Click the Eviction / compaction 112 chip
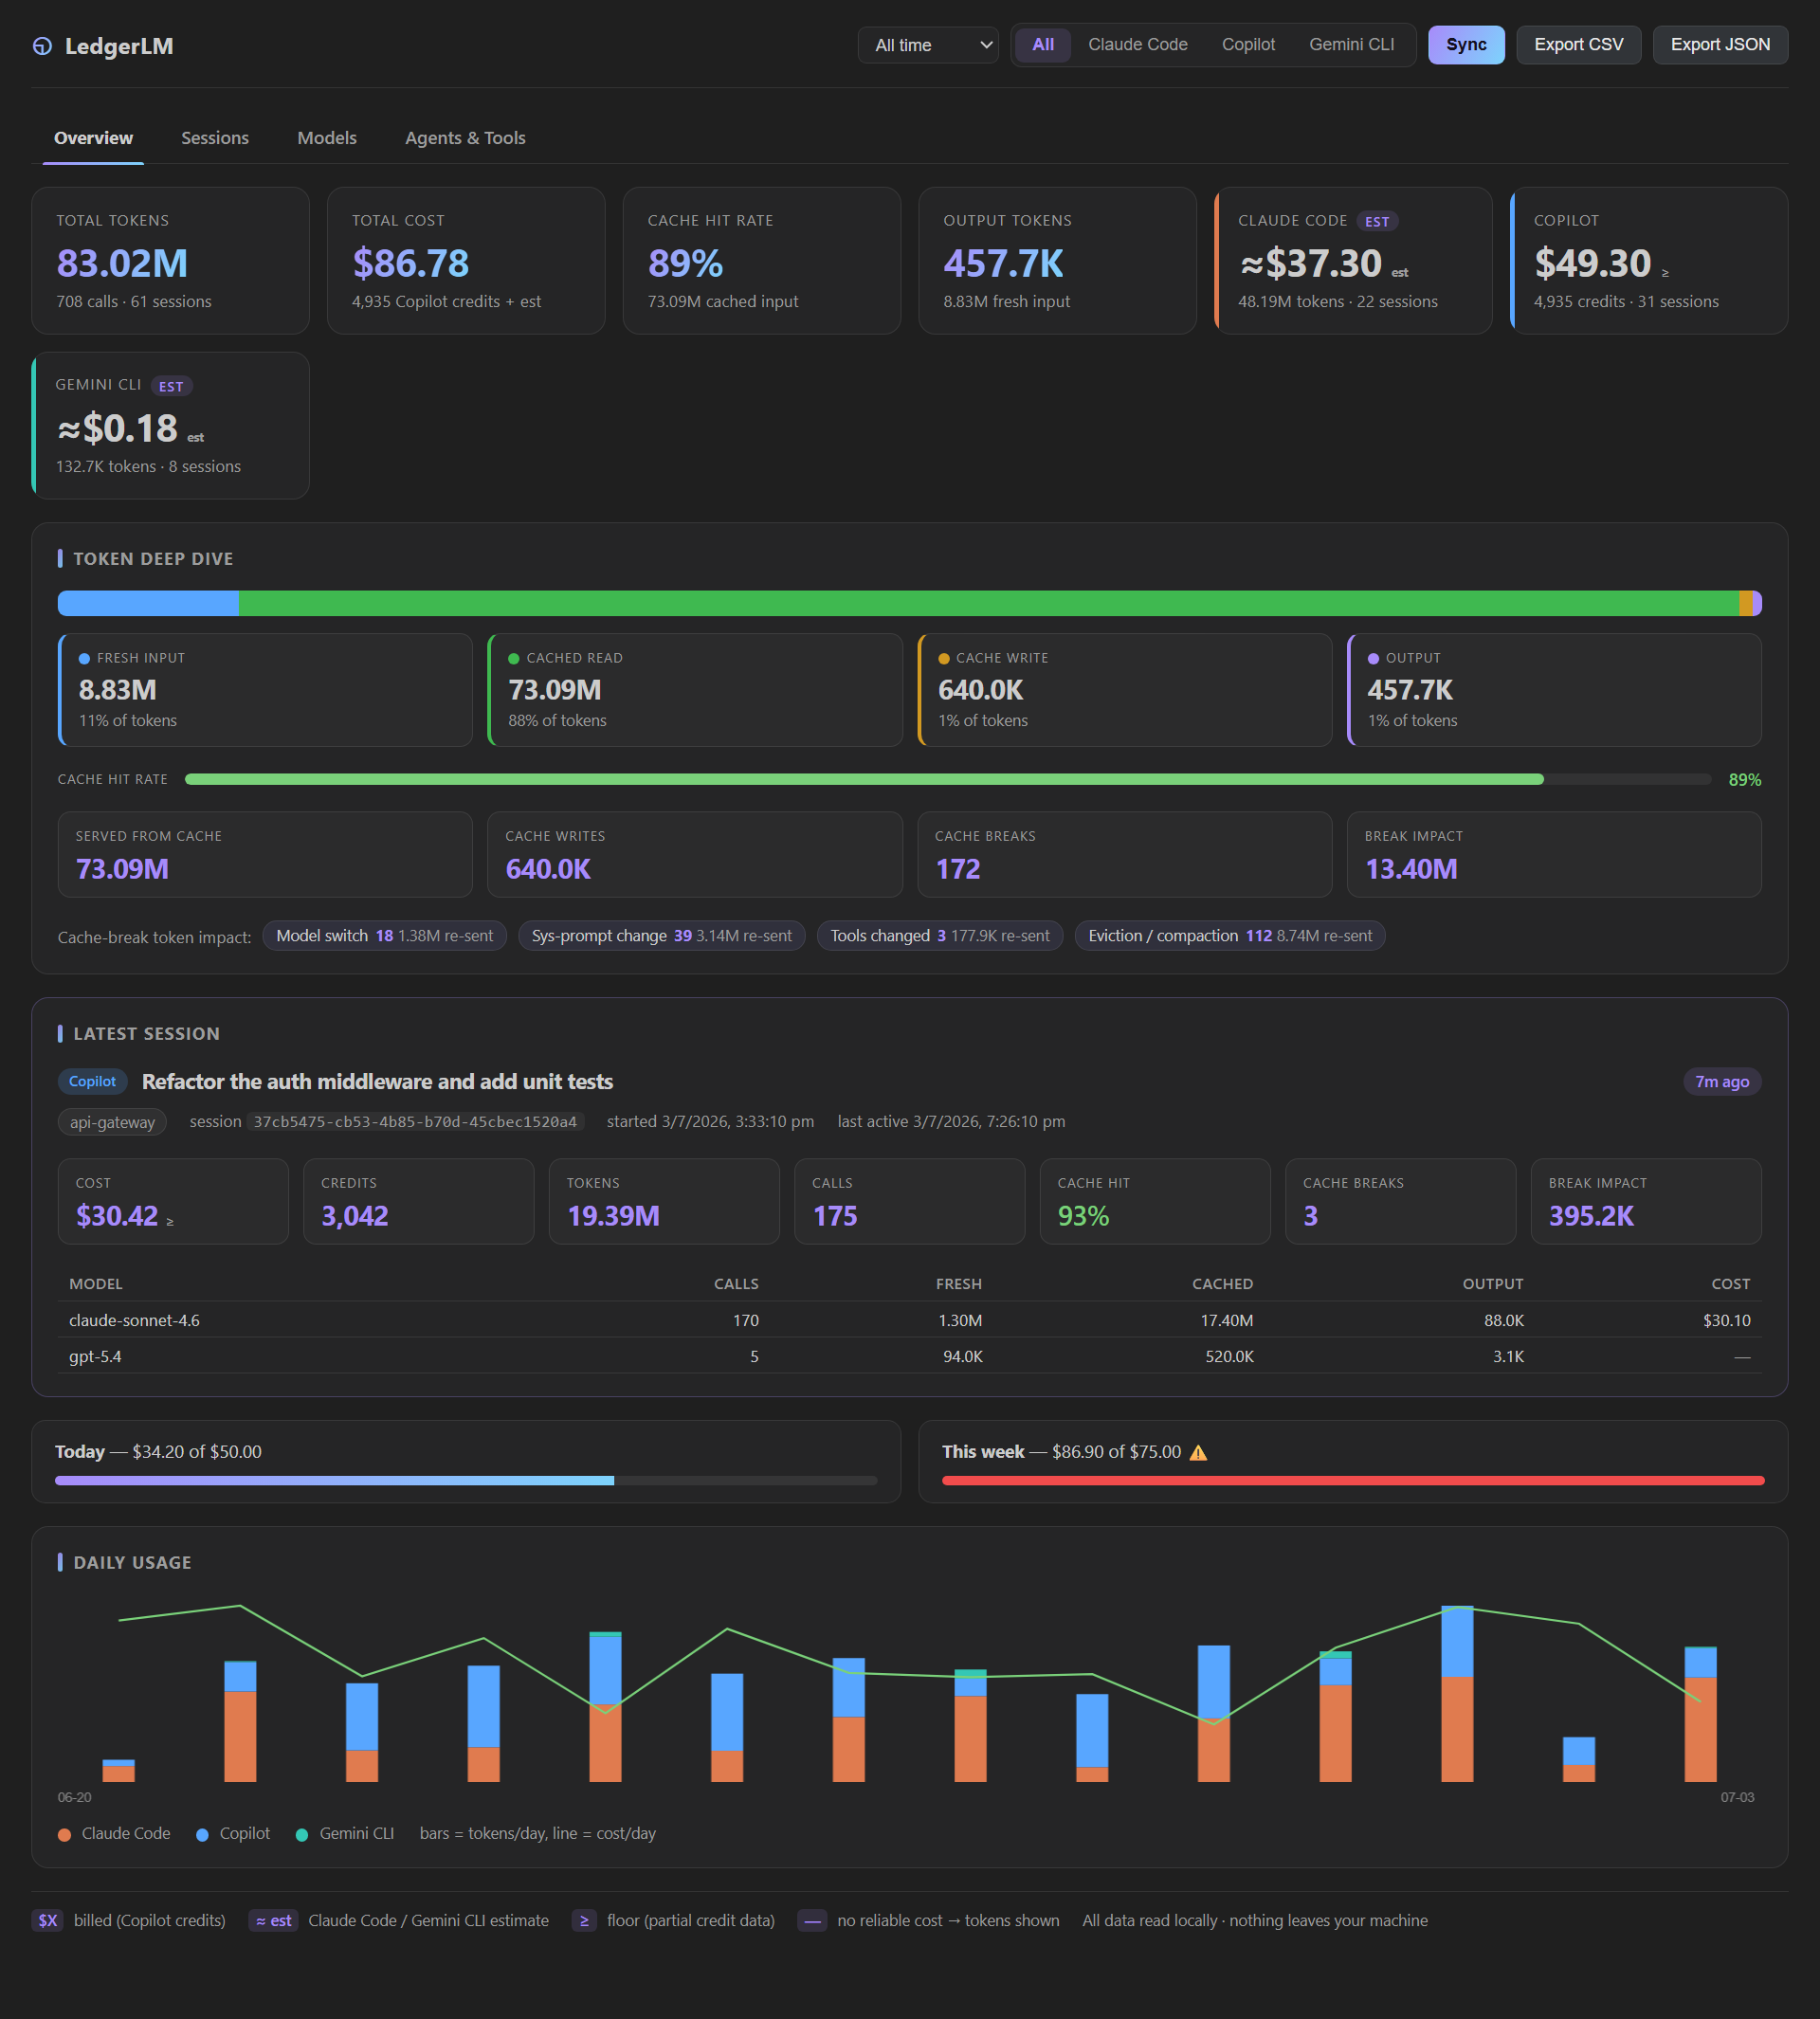 (x=1230, y=936)
